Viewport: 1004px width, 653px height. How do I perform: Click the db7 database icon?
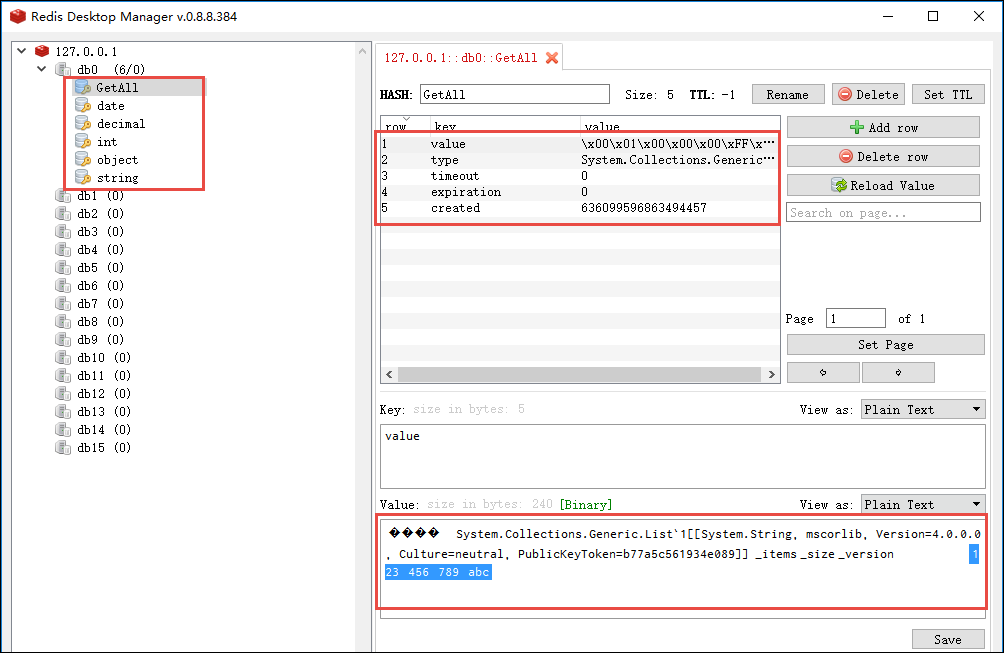tap(63, 303)
